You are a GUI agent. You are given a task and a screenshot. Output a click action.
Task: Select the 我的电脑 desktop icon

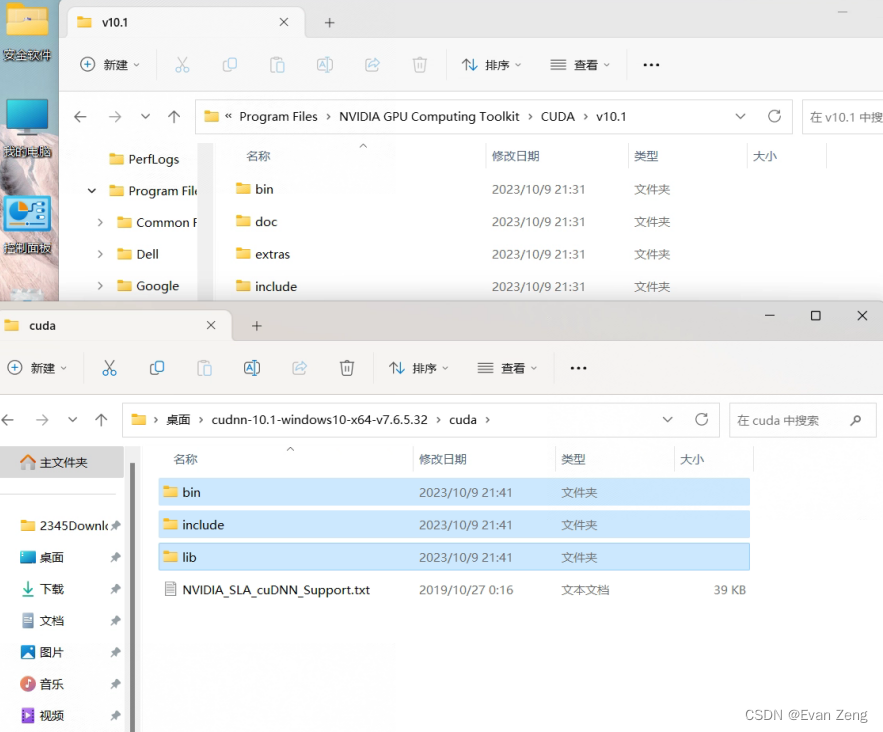27,128
